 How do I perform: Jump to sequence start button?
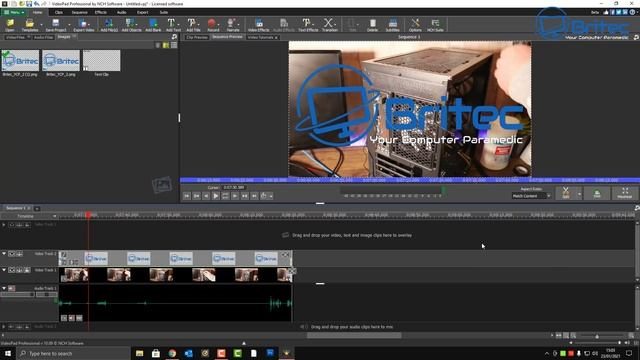click(187, 196)
